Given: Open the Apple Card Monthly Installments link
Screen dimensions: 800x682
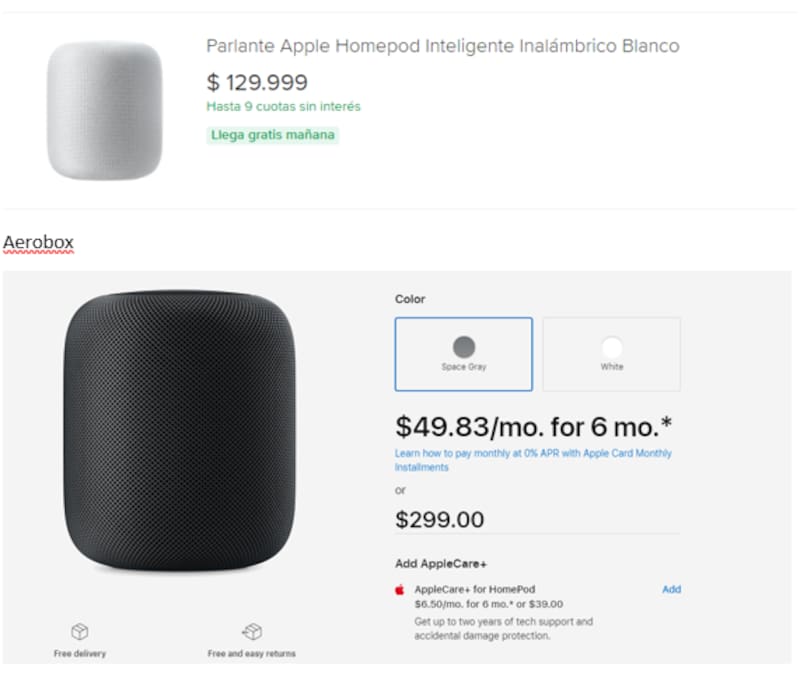Looking at the screenshot, I should point(533,460).
